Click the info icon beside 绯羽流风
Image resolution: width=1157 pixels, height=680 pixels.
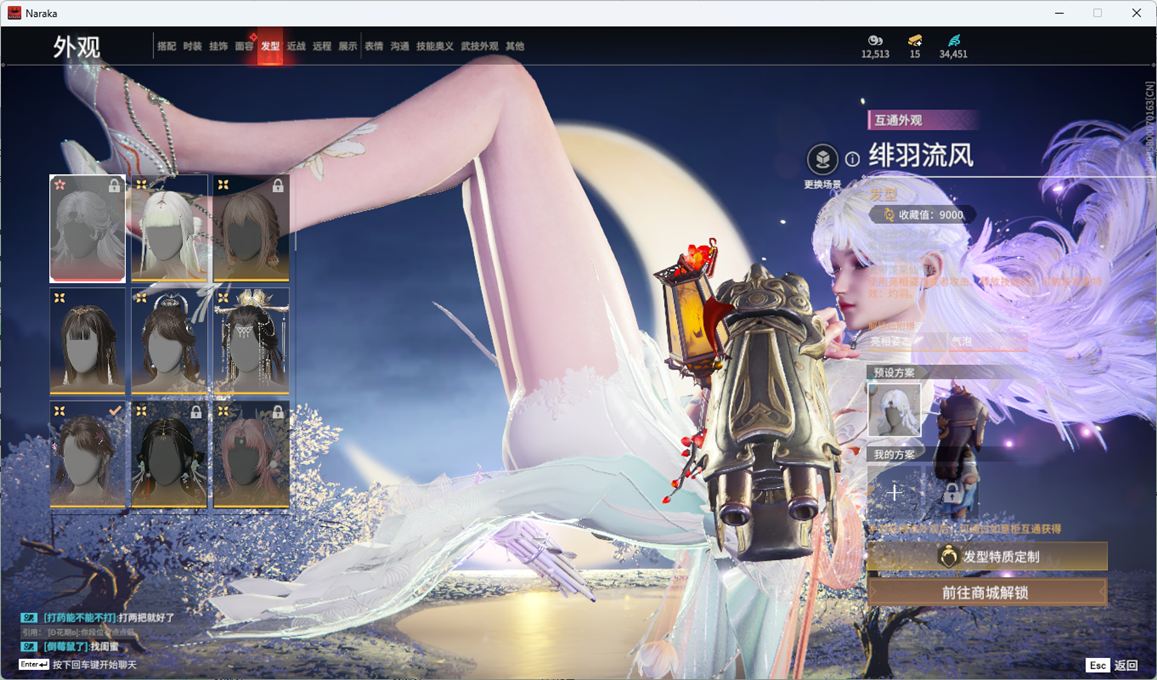[x=852, y=159]
